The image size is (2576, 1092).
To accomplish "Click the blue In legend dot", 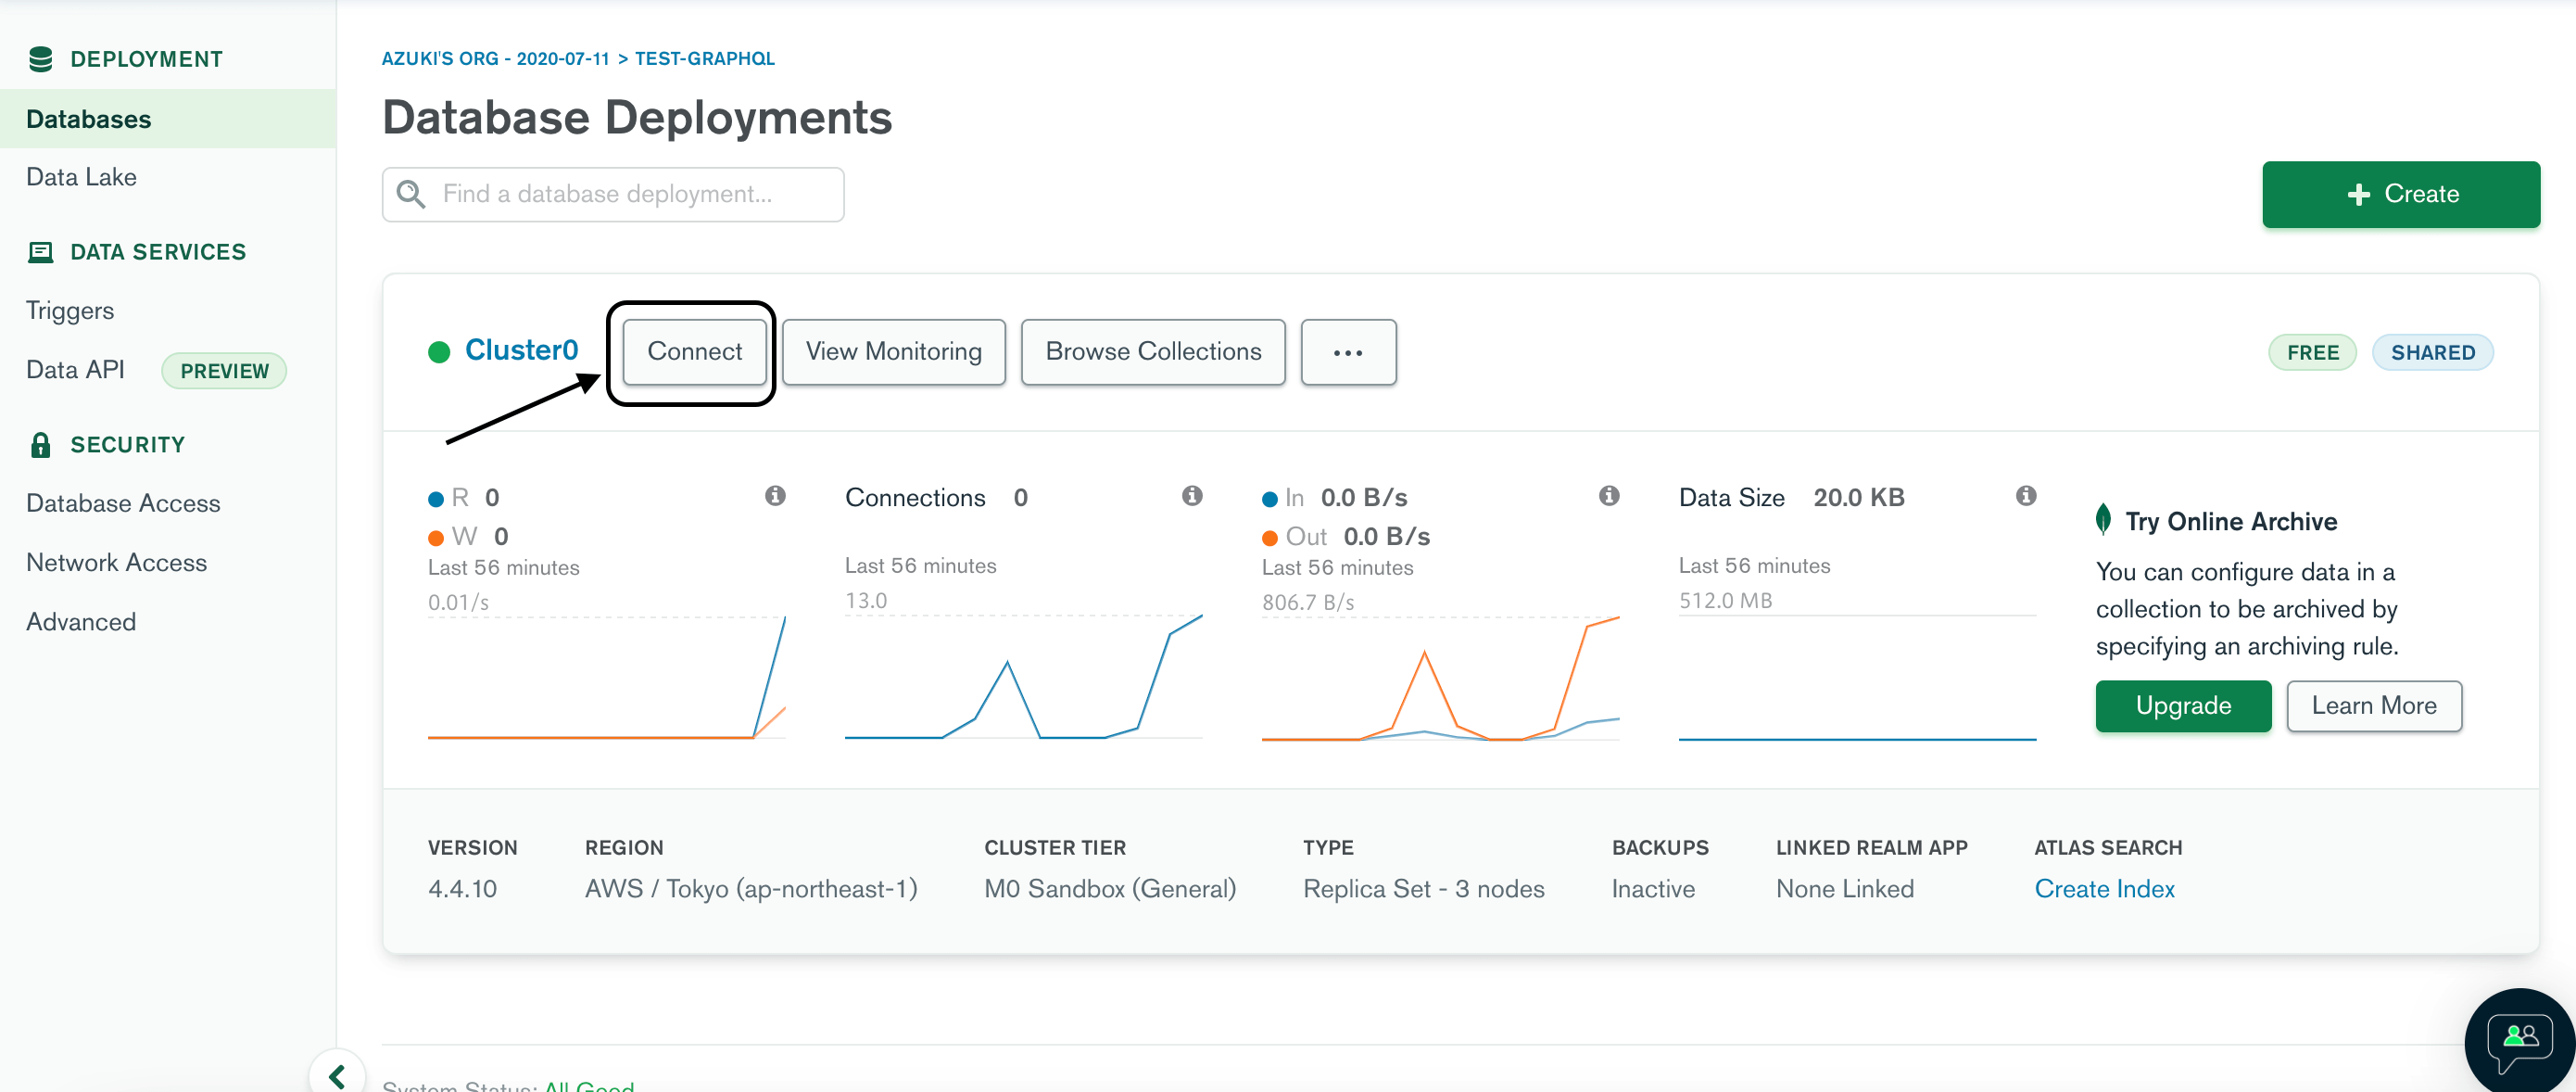I will point(1270,499).
